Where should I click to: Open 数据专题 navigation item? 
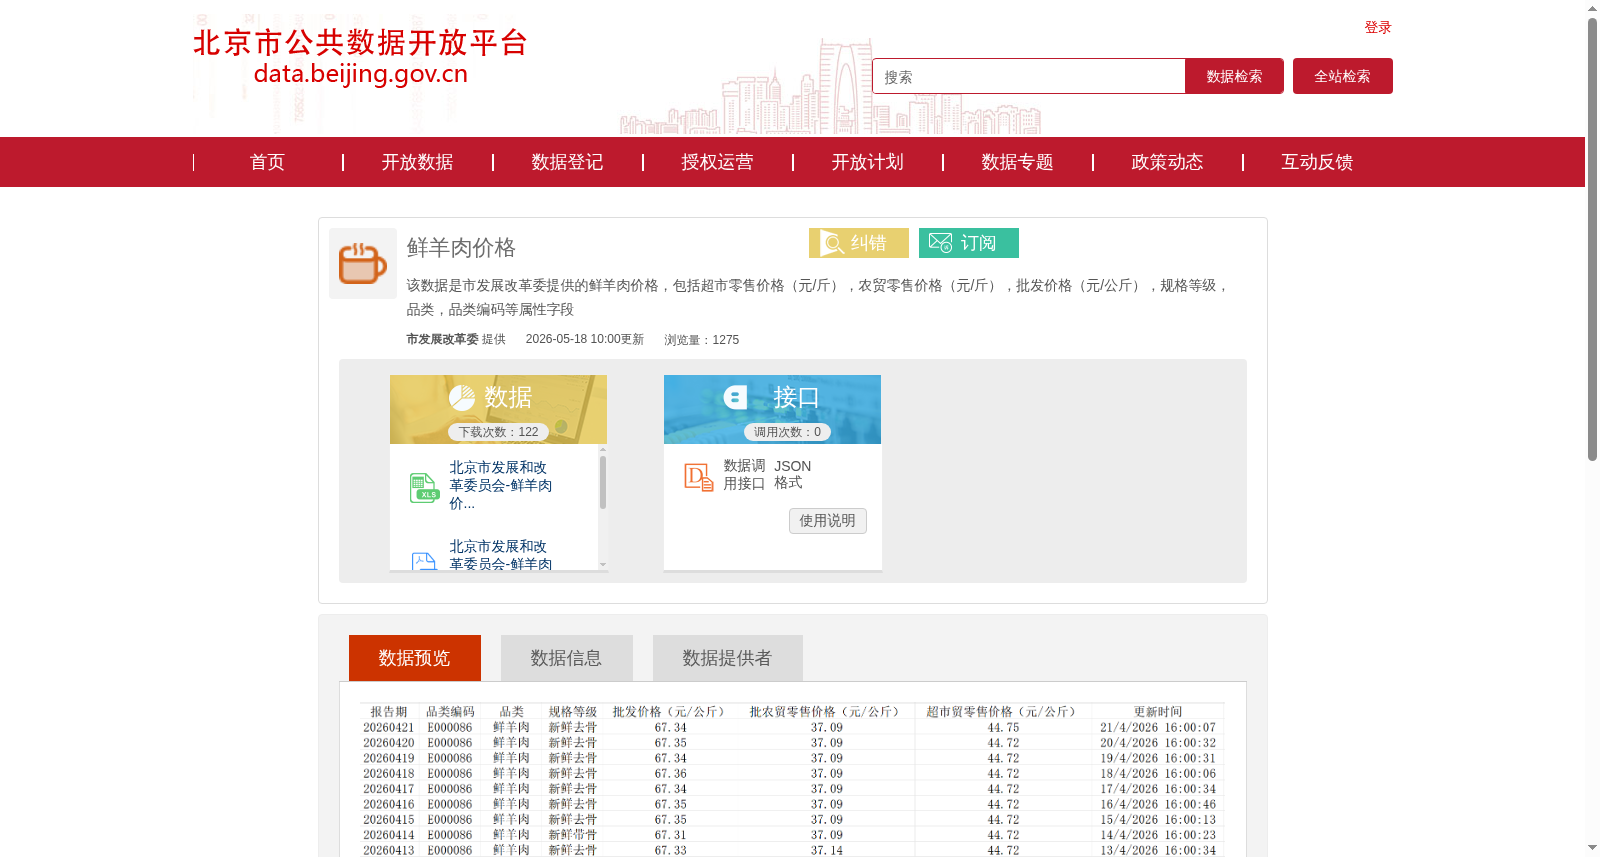pos(1017,162)
